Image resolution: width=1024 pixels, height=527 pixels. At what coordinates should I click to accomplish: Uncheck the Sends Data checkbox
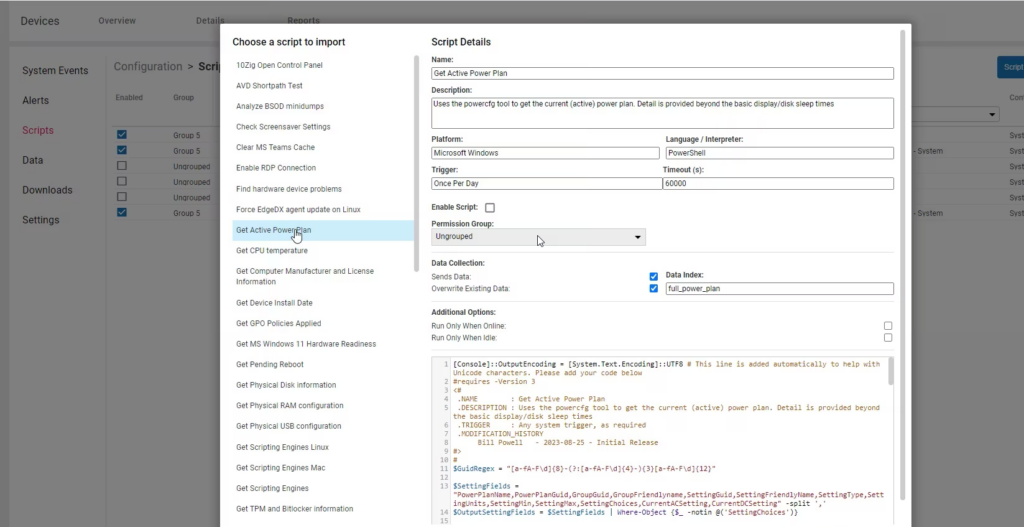(x=653, y=276)
